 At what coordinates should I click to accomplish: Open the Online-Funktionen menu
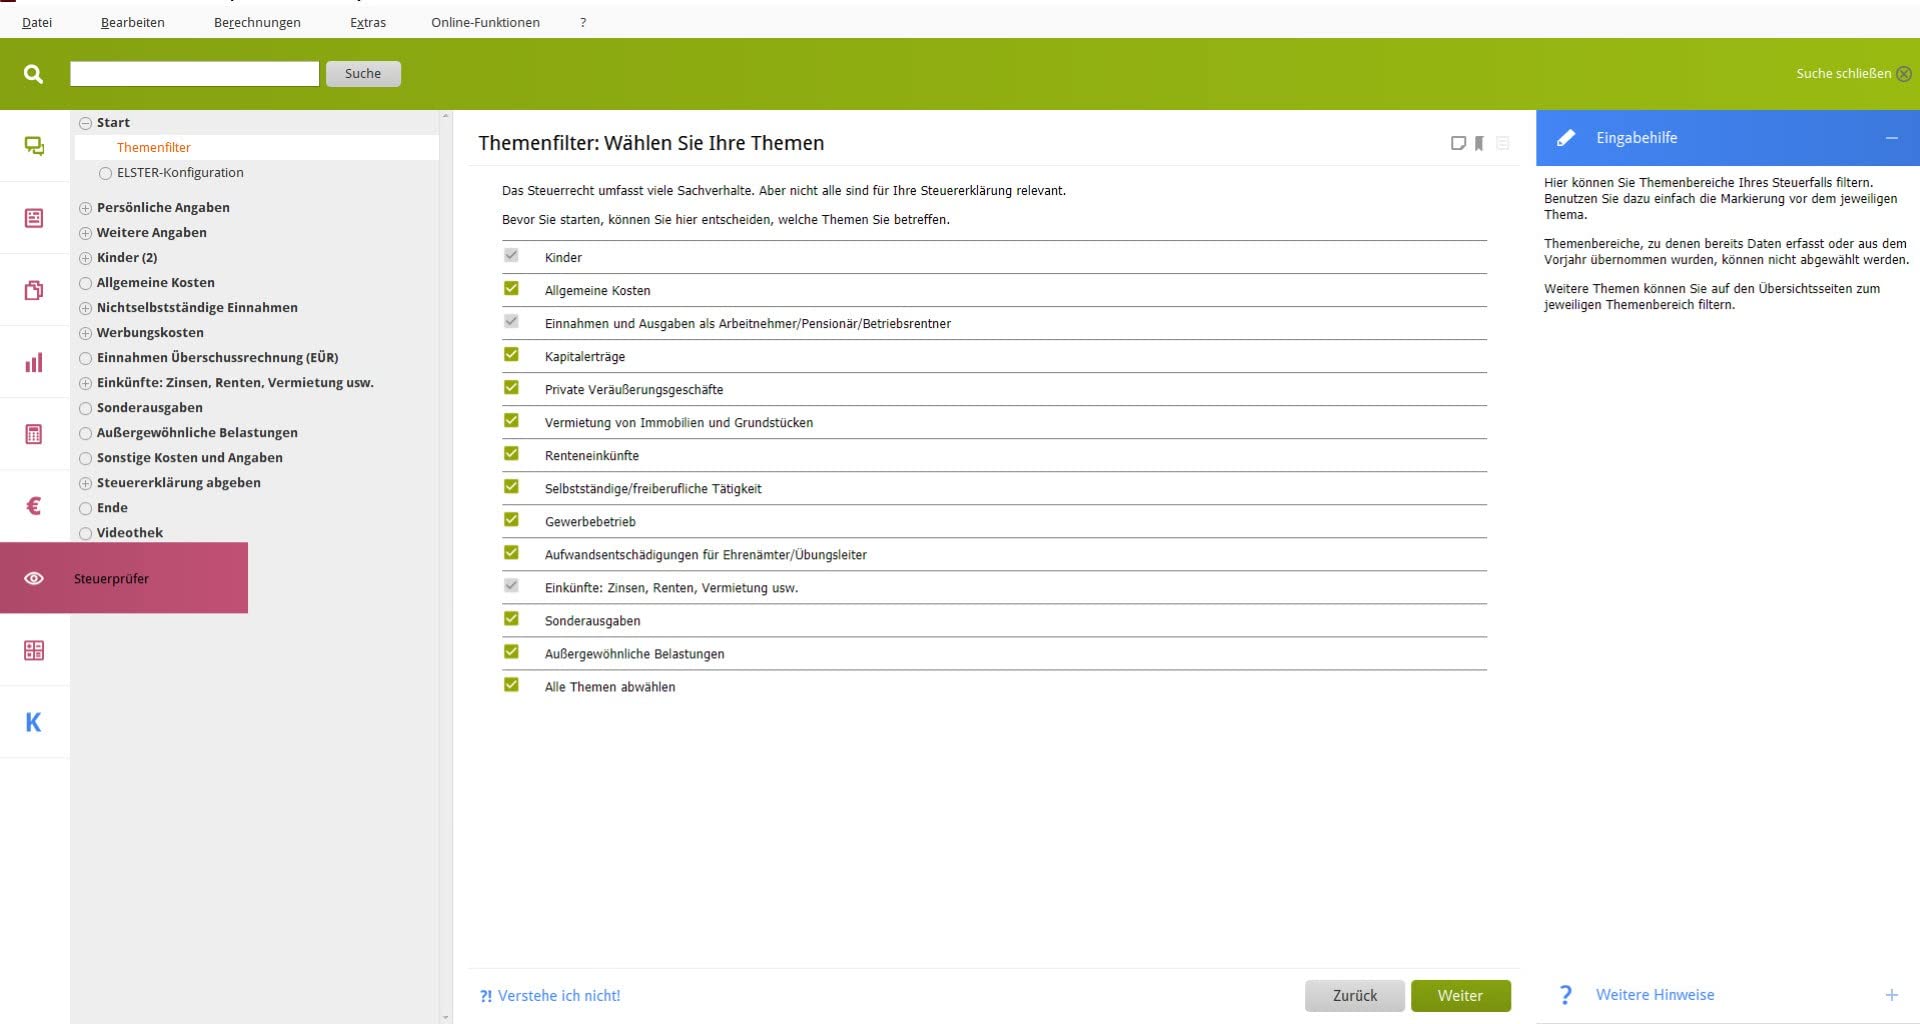[485, 22]
